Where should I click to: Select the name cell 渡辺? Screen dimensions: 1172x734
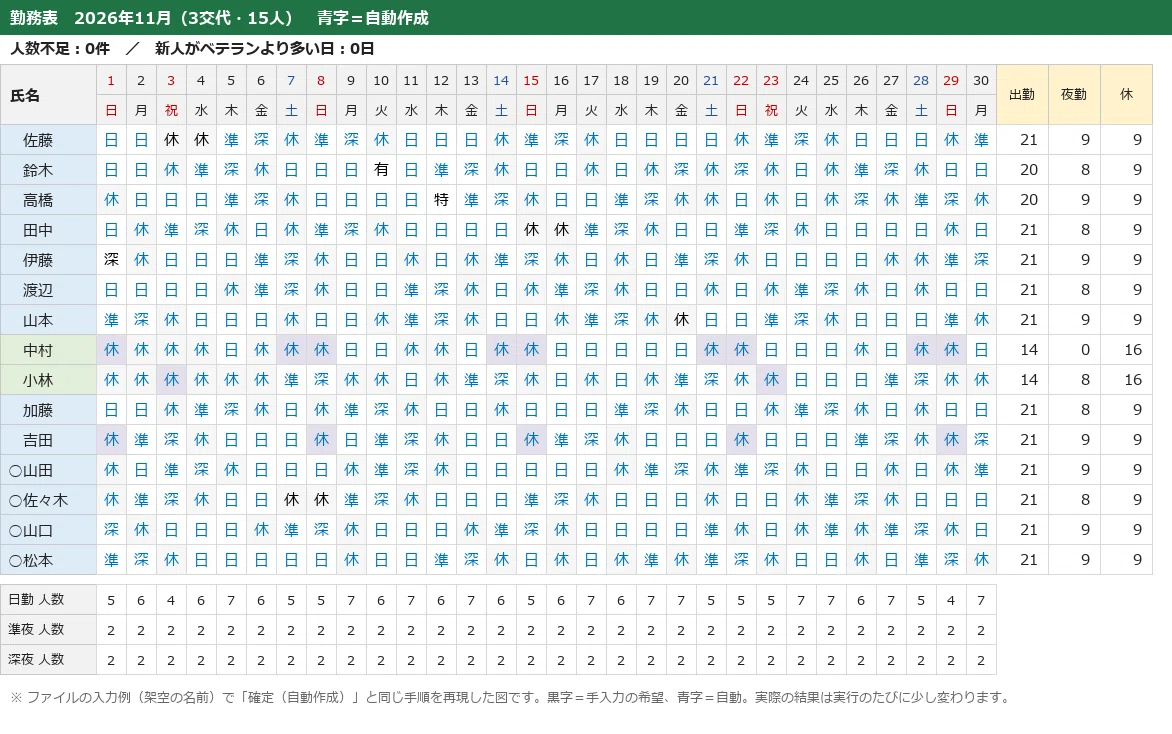coord(49,289)
